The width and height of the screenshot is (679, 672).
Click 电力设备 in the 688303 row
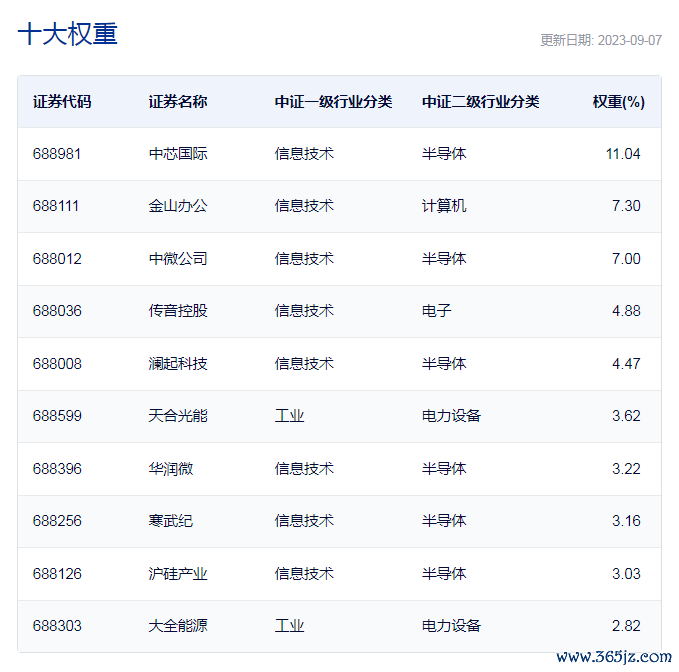(x=451, y=626)
